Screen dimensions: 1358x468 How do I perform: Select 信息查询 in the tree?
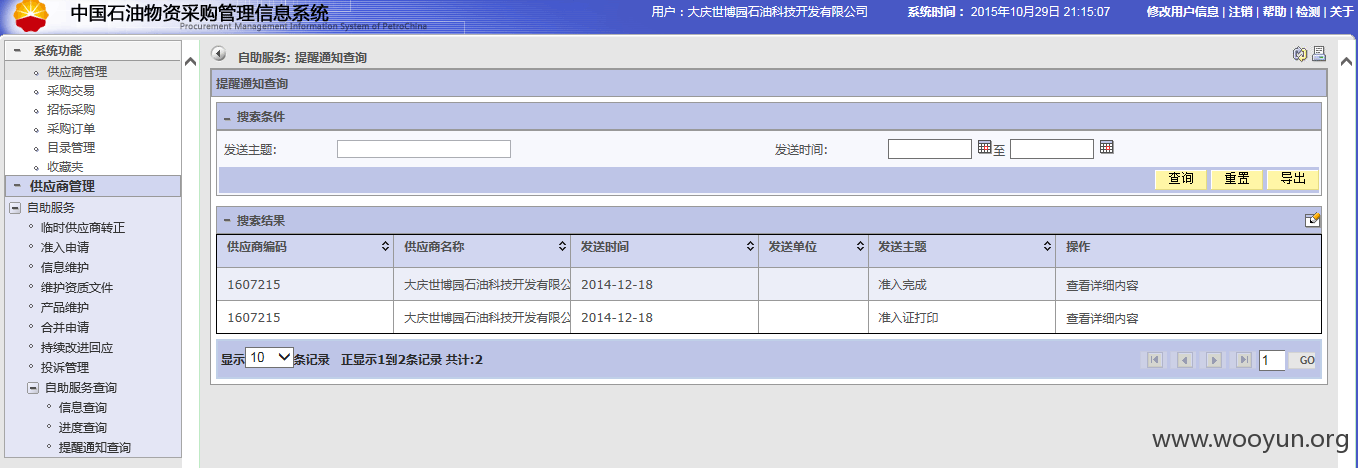pos(83,408)
